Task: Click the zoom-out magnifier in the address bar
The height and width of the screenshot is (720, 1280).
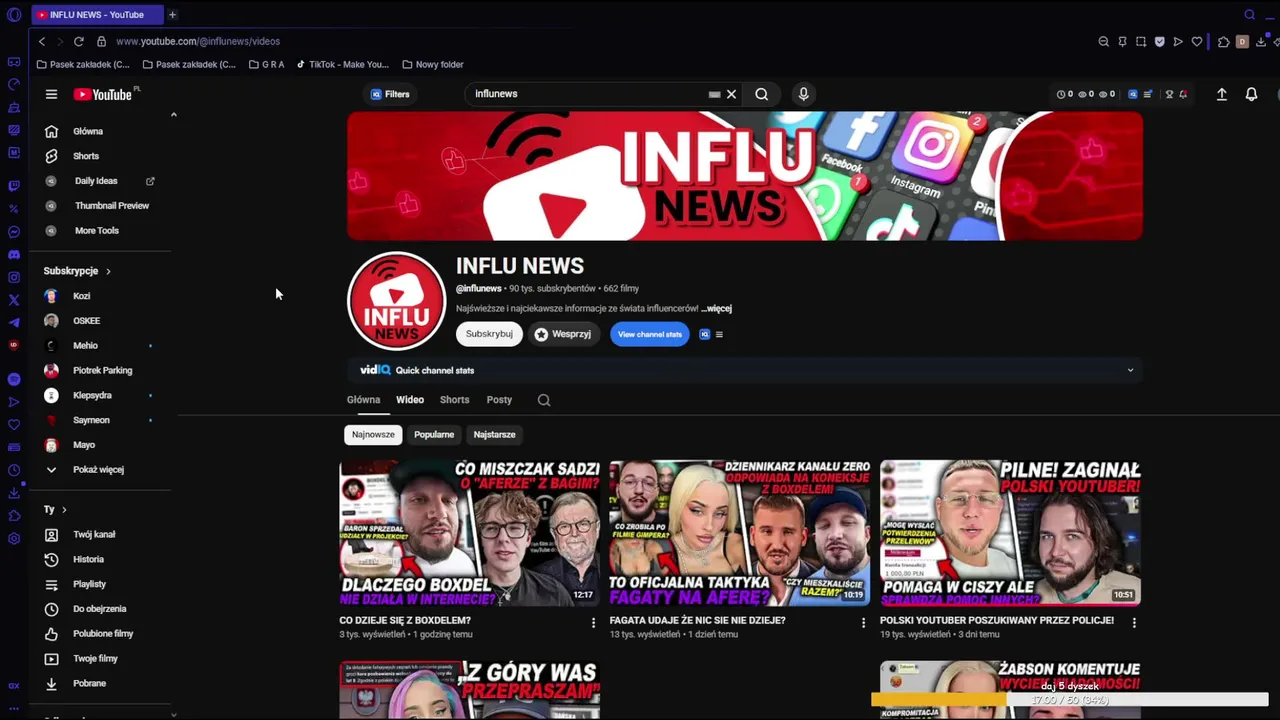Action: point(1103,41)
